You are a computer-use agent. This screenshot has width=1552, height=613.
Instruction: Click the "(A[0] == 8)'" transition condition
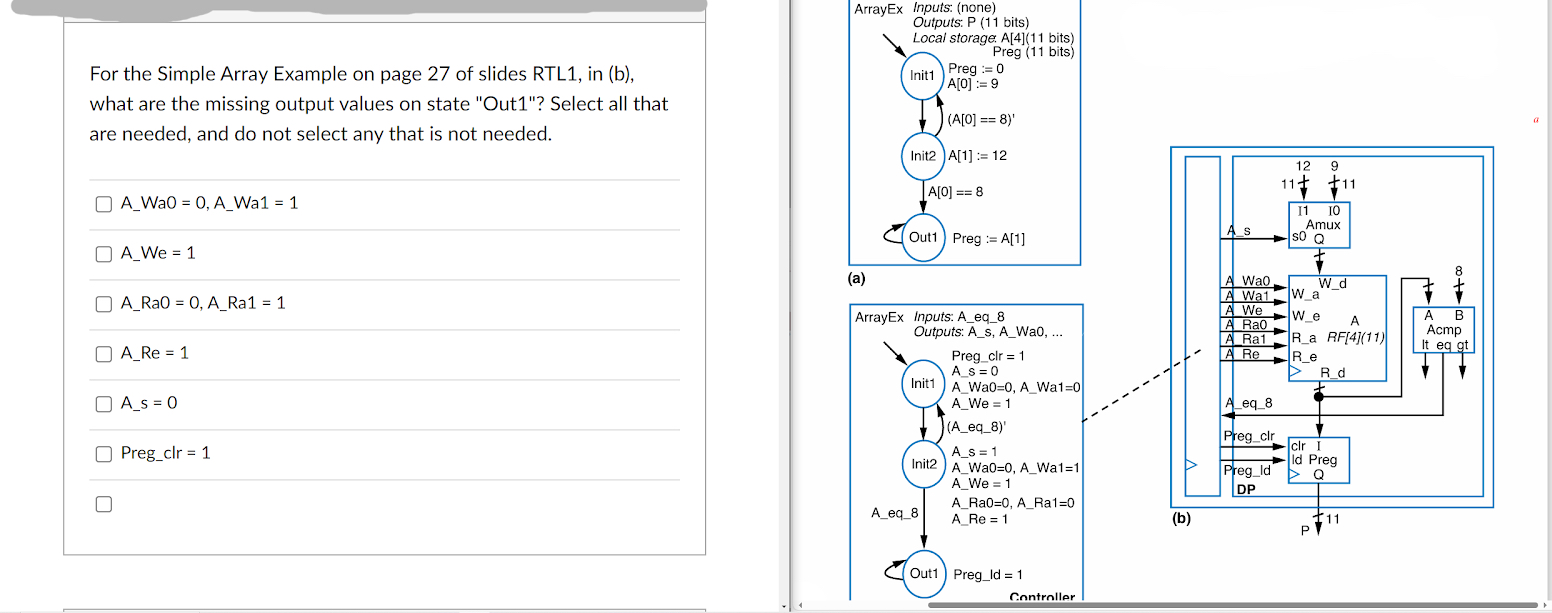(982, 121)
